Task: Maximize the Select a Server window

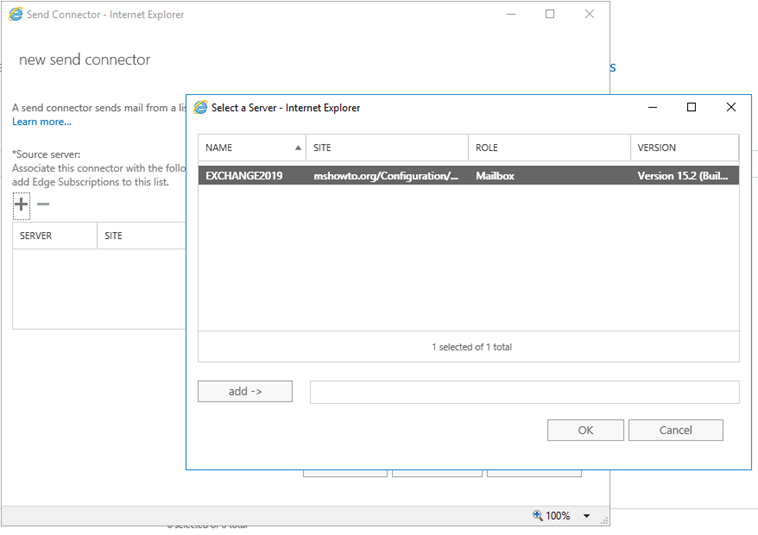Action: 691,107
